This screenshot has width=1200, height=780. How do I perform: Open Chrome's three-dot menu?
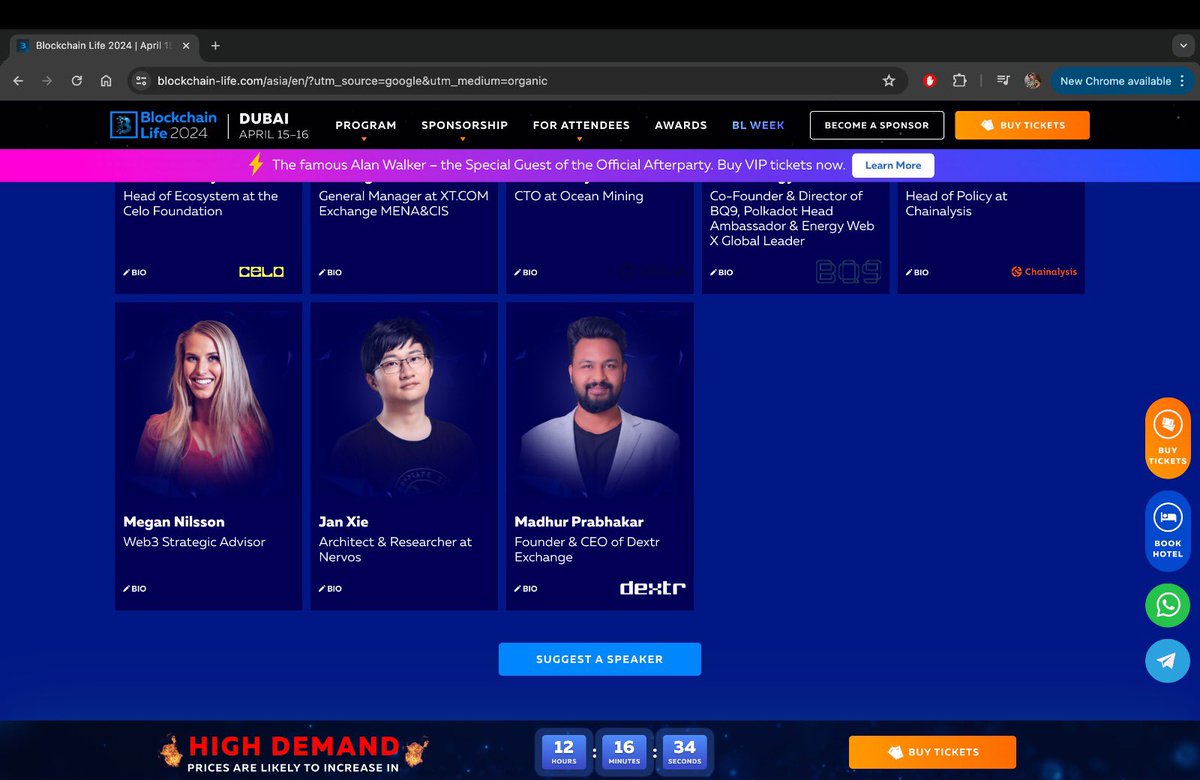[1183, 81]
